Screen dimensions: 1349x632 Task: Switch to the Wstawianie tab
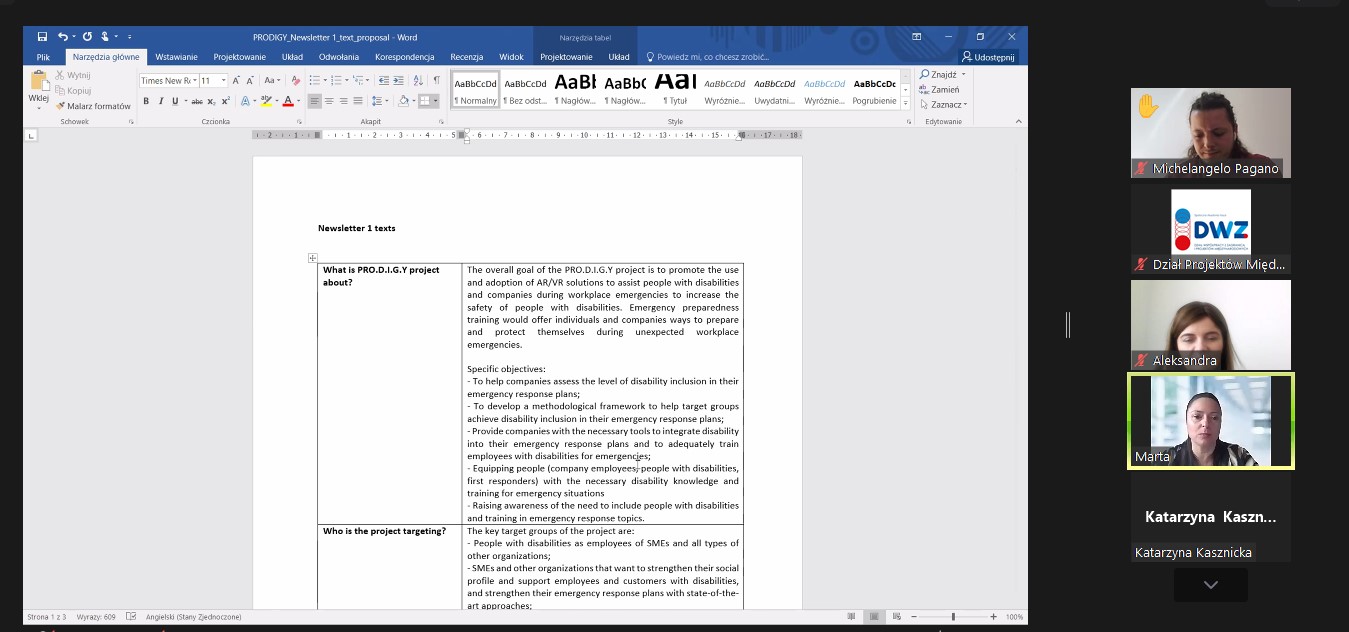tap(176, 57)
